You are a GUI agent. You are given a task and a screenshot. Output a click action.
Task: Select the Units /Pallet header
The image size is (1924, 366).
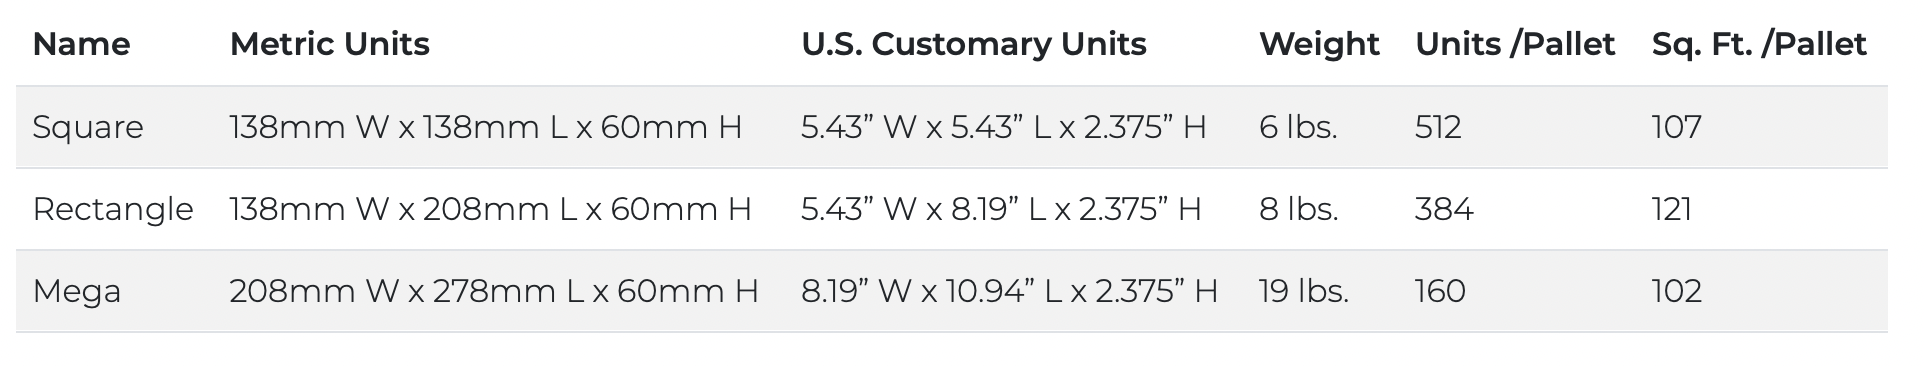click(x=1515, y=44)
